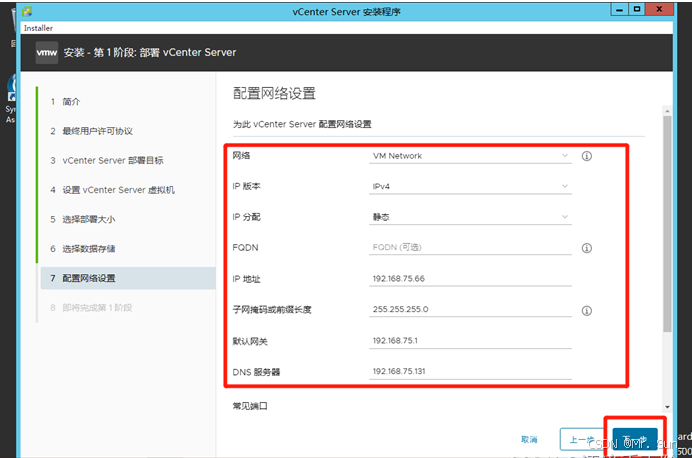Click the 上一步 back button
Screen dimensions: 692x458
pyautogui.click(x=582, y=439)
